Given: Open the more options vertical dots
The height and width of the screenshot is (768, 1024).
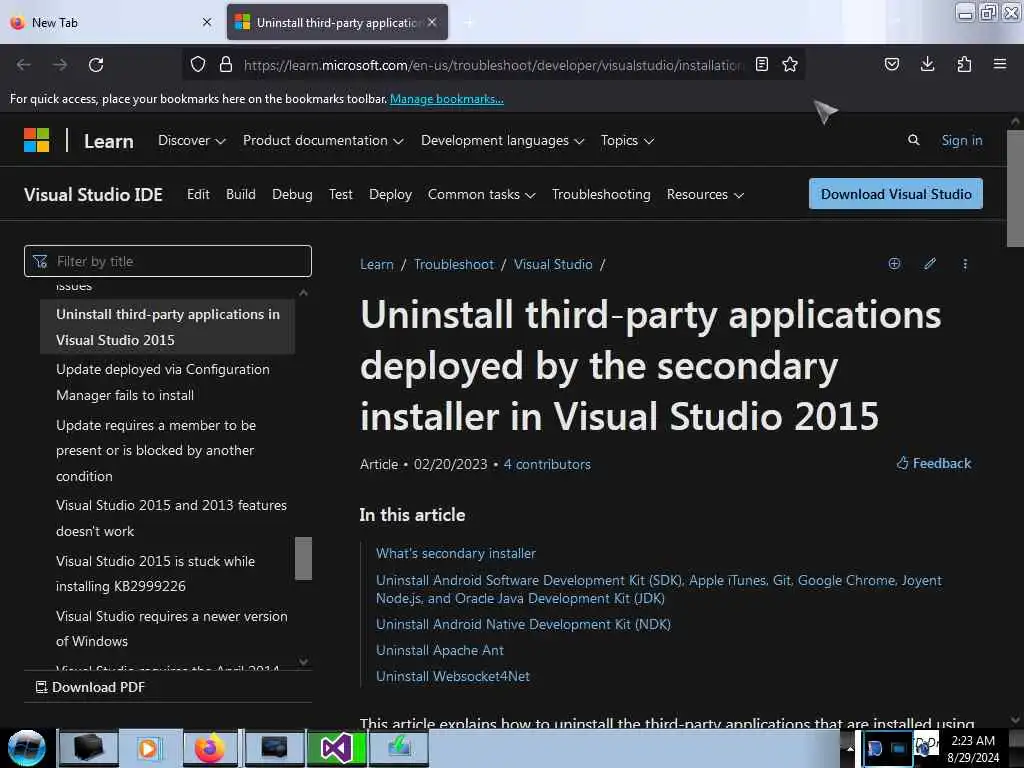Looking at the screenshot, I should coord(965,264).
